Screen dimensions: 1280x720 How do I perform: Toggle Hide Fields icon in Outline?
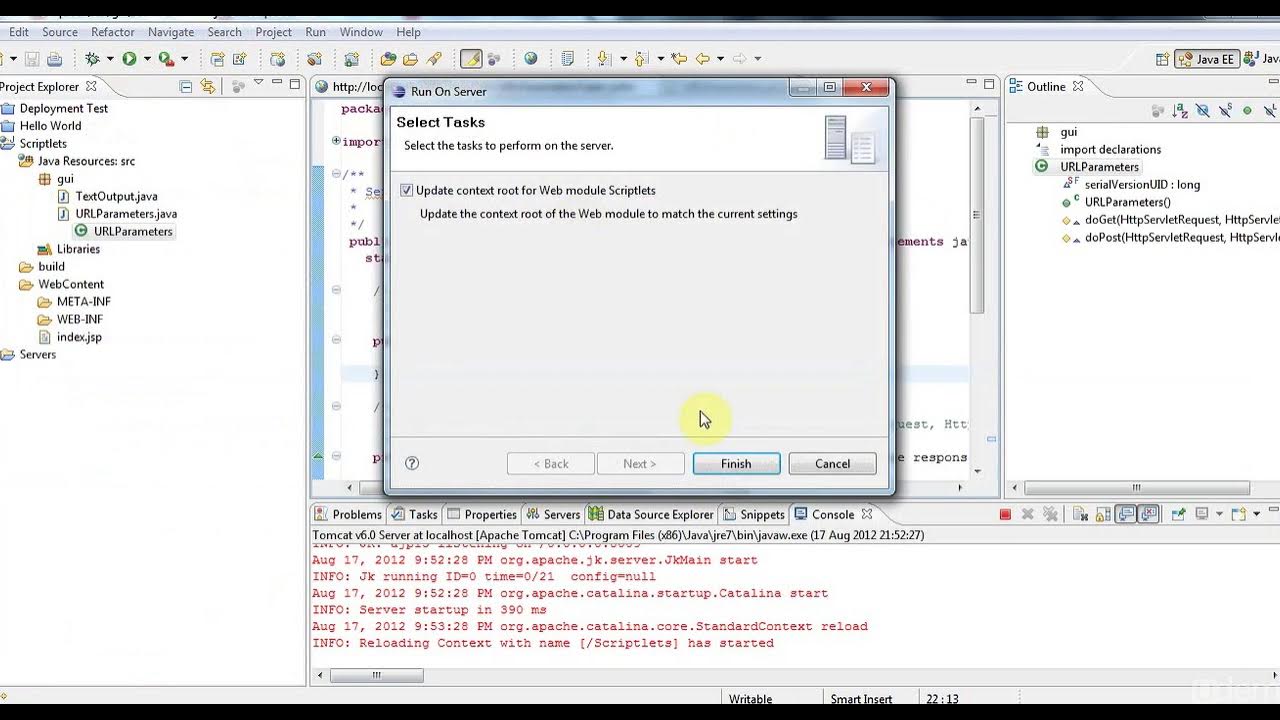(1203, 111)
